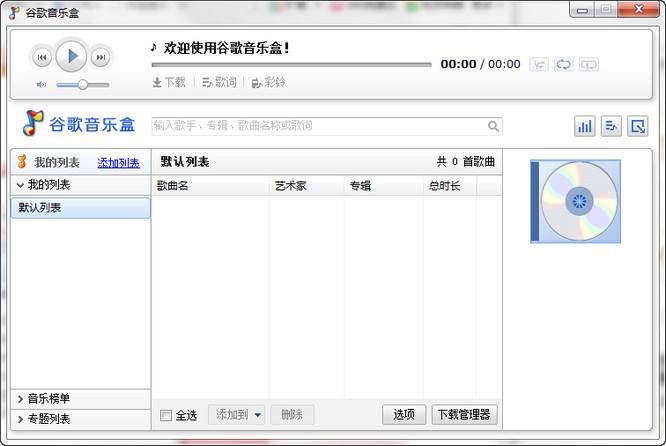Image resolution: width=666 pixels, height=446 pixels.
Task: Minimize the 谷歌音乐盒 window
Action: tap(582, 10)
